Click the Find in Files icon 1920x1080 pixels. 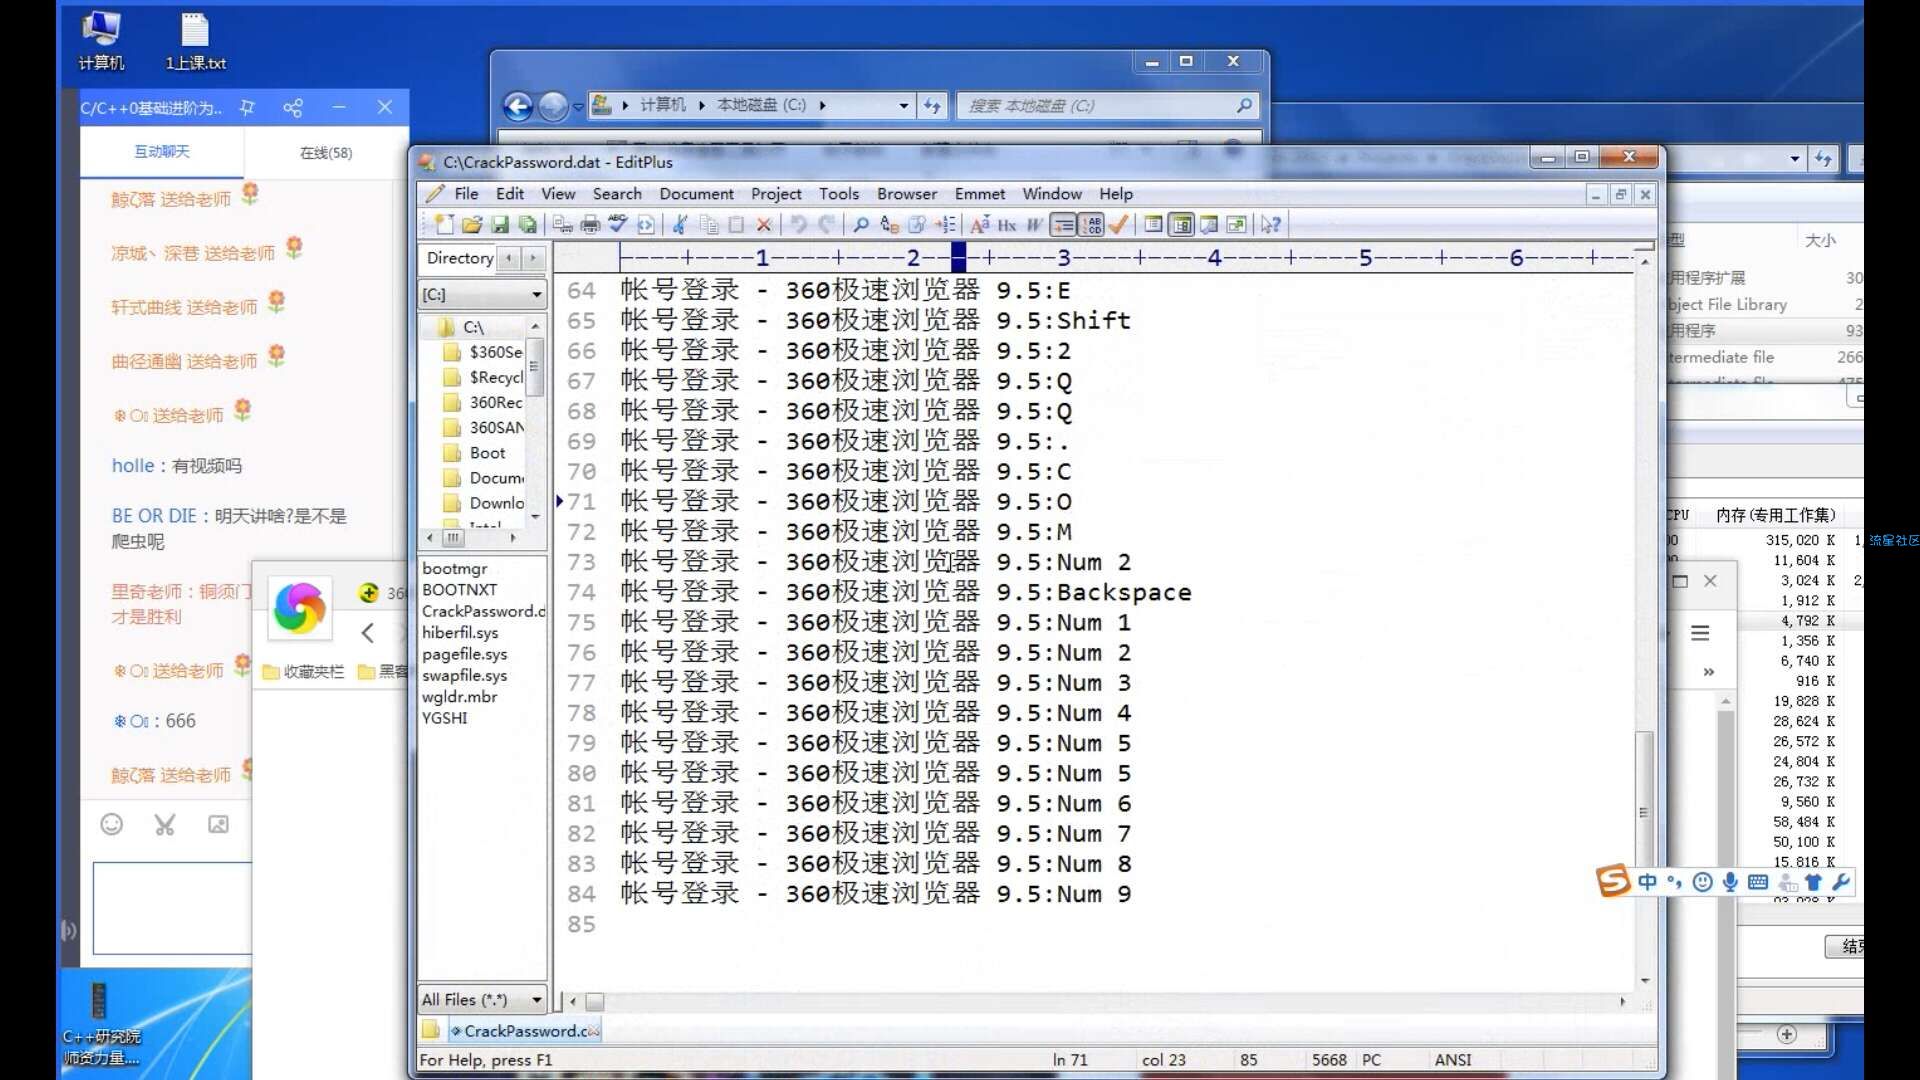pos(917,225)
